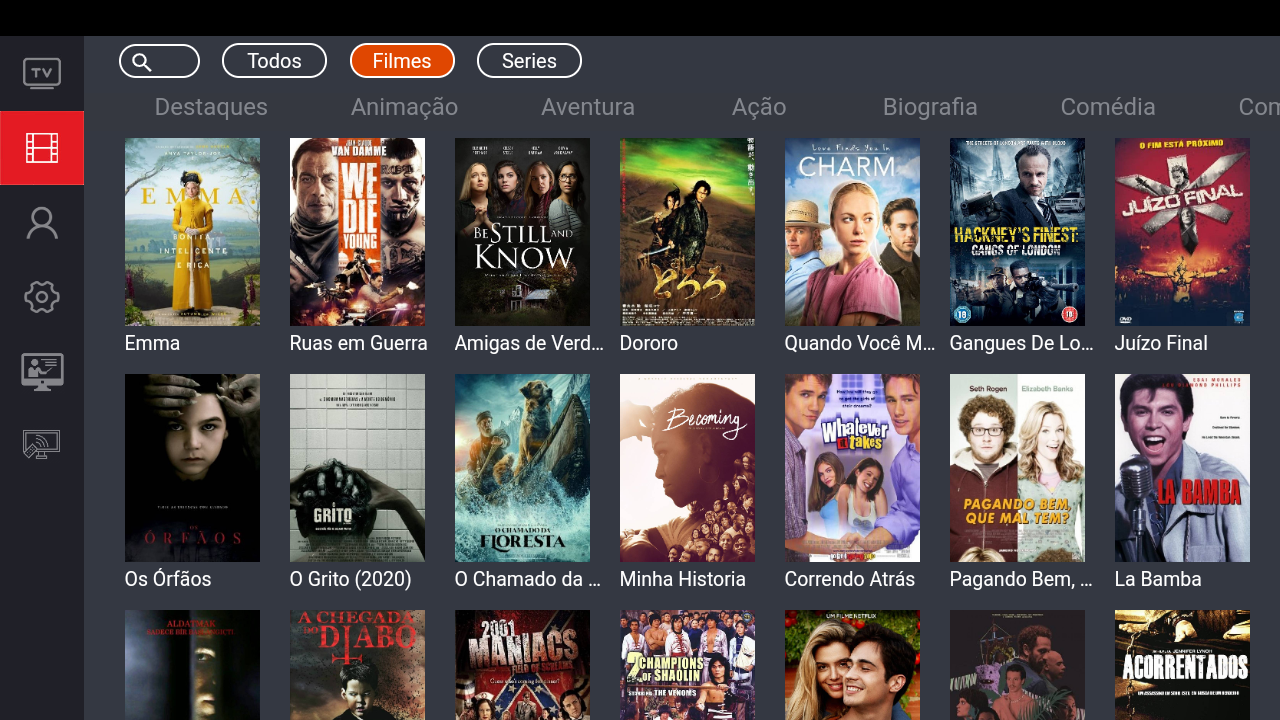
Task: Select the movies film-strip sidebar icon
Action: click(42, 148)
